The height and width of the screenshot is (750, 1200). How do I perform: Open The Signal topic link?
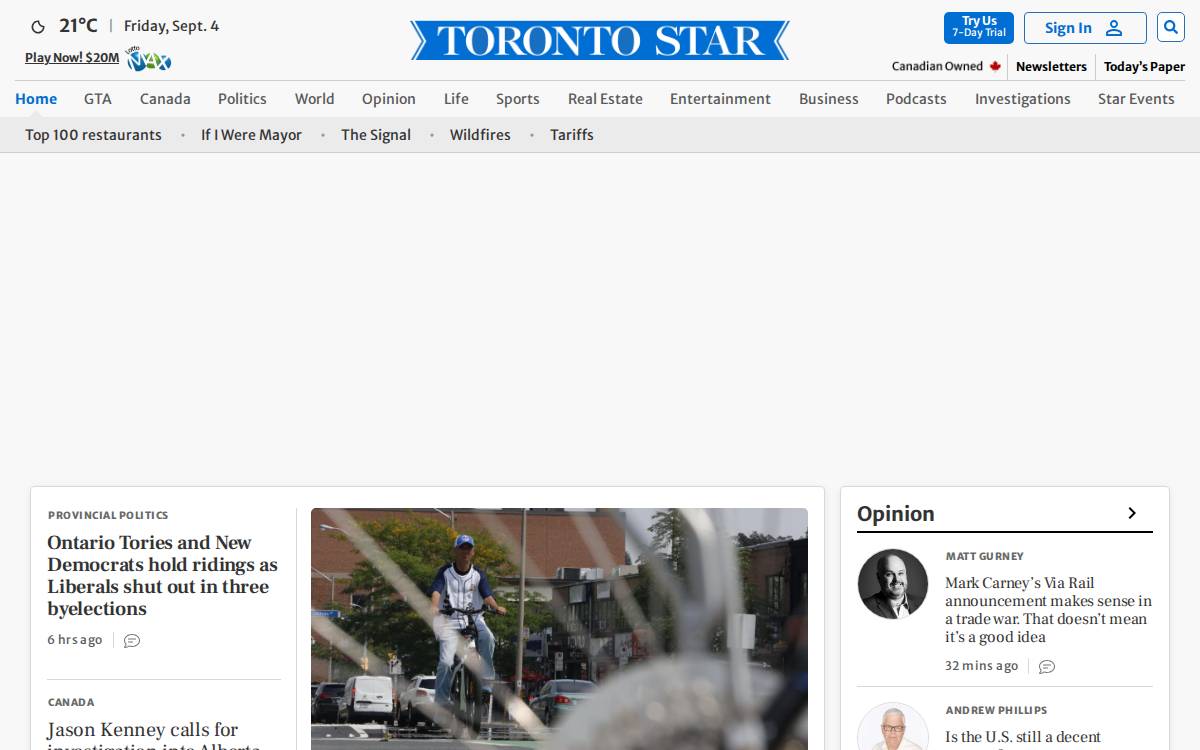pos(376,135)
